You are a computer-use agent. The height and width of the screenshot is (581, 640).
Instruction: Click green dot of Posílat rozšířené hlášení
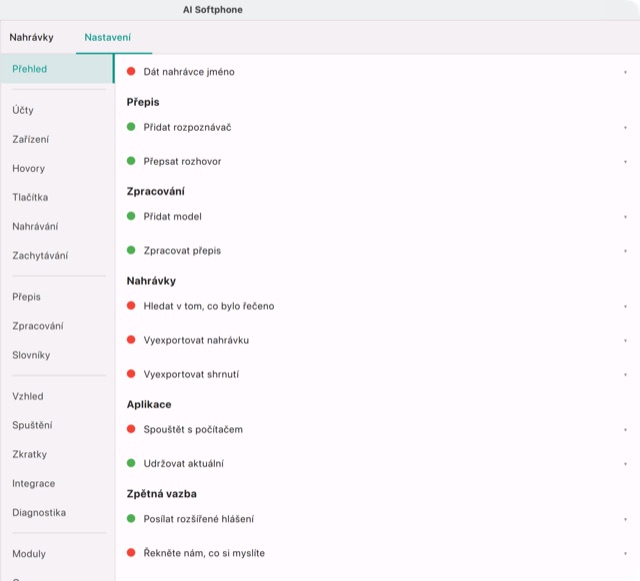(131, 519)
